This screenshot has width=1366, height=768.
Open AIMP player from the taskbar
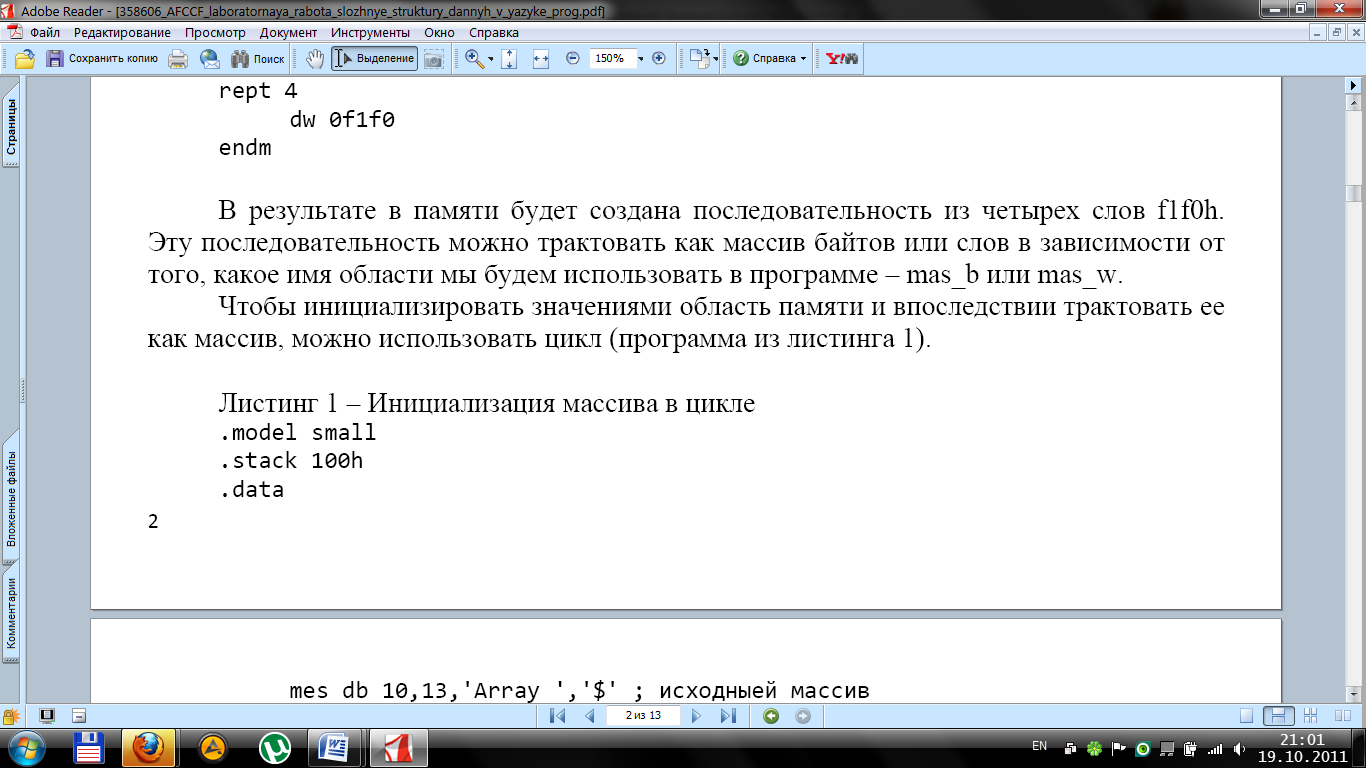point(213,747)
